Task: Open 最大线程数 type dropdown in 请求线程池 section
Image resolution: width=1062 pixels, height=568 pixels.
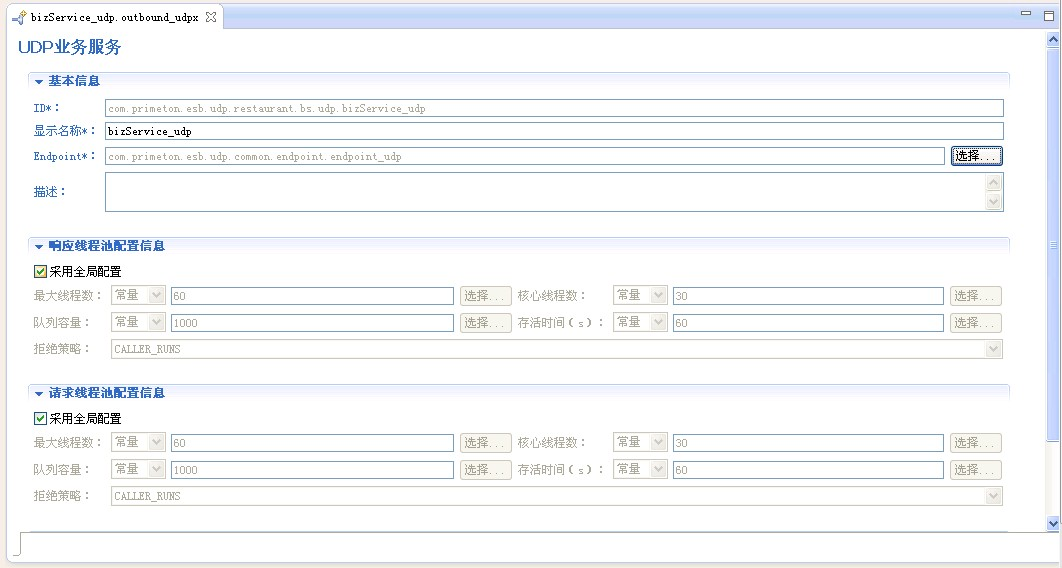Action: tap(155, 443)
